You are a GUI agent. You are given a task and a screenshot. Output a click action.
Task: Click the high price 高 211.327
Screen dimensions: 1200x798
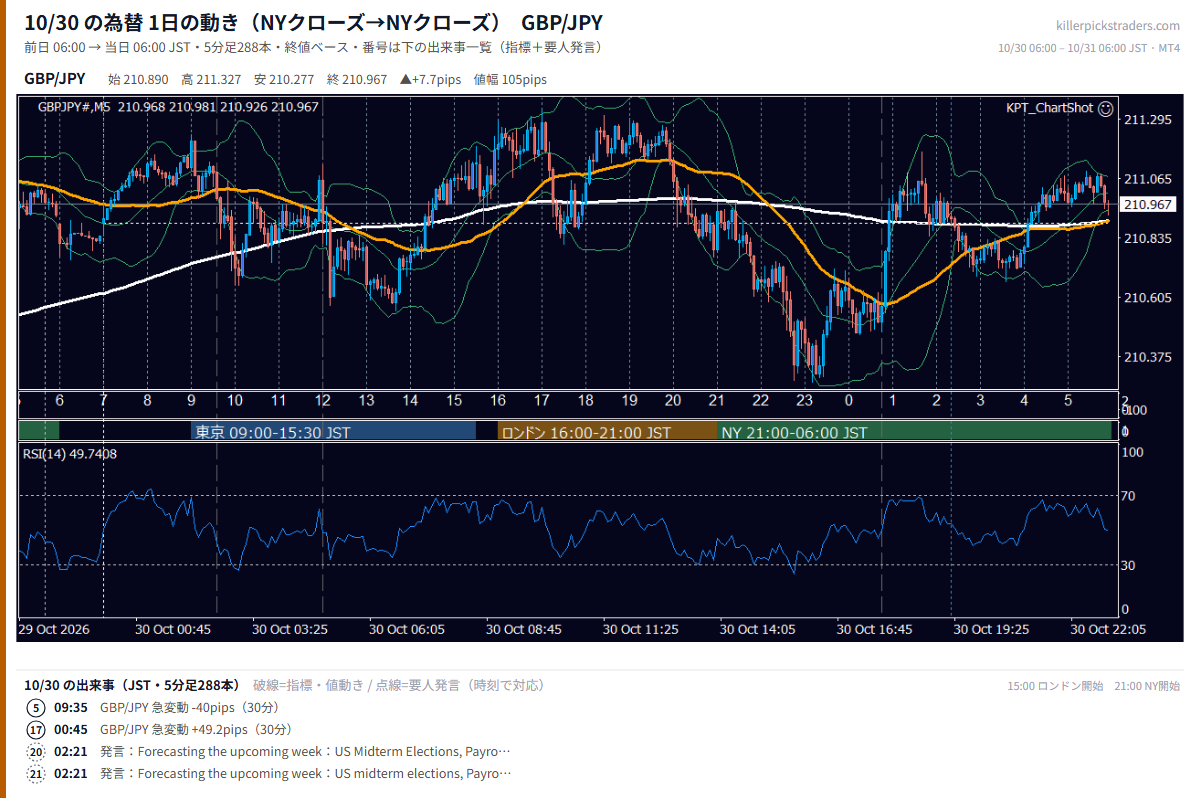(x=211, y=80)
